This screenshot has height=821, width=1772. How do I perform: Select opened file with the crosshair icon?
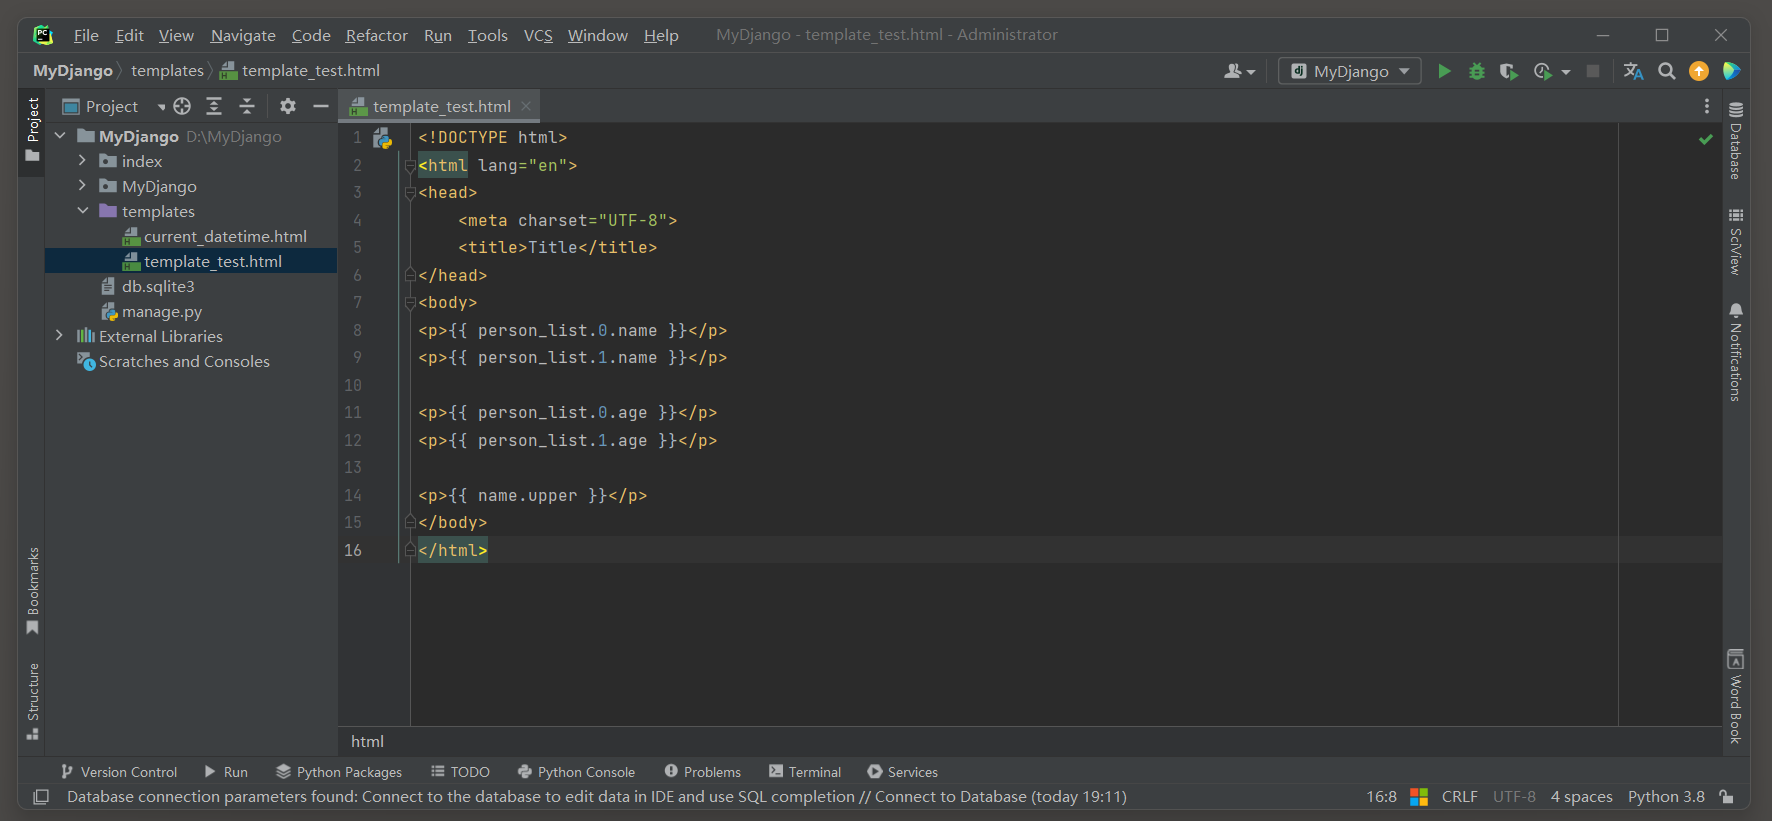tap(181, 106)
